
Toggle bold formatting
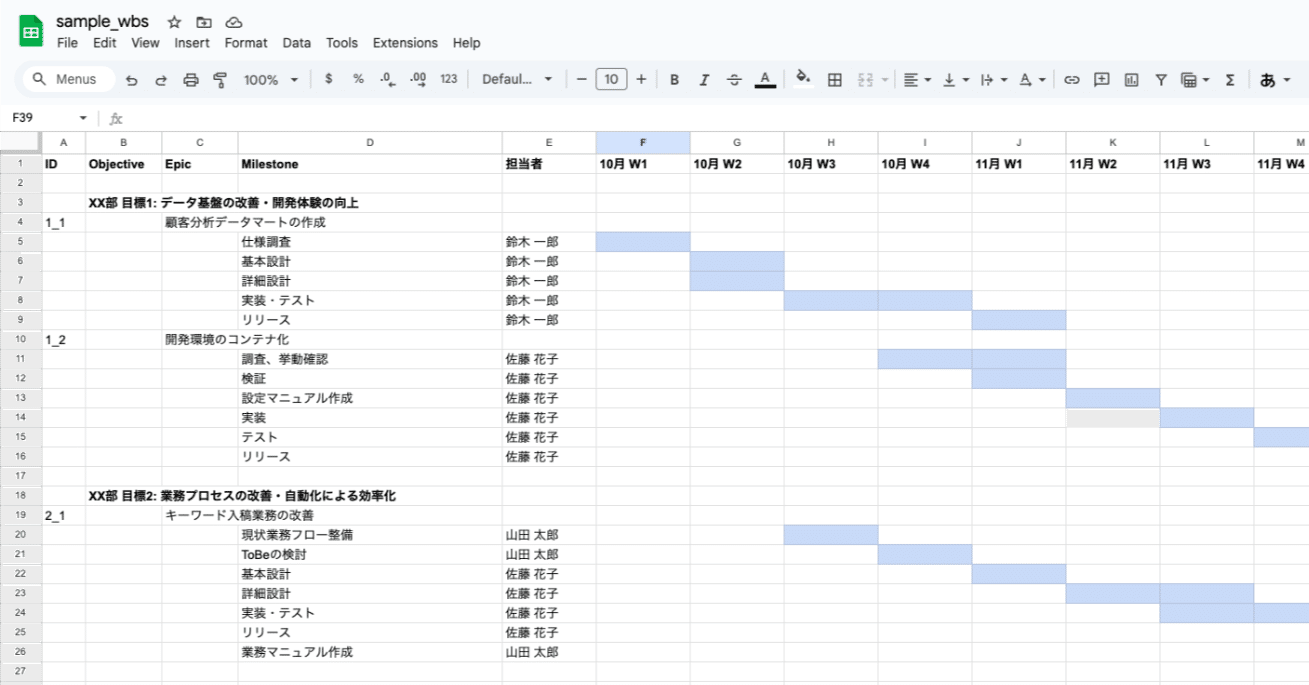[x=674, y=79]
